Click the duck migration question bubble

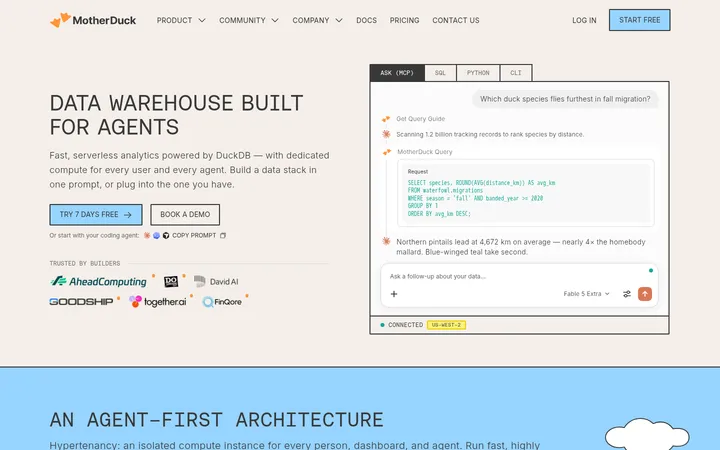[x=565, y=99]
